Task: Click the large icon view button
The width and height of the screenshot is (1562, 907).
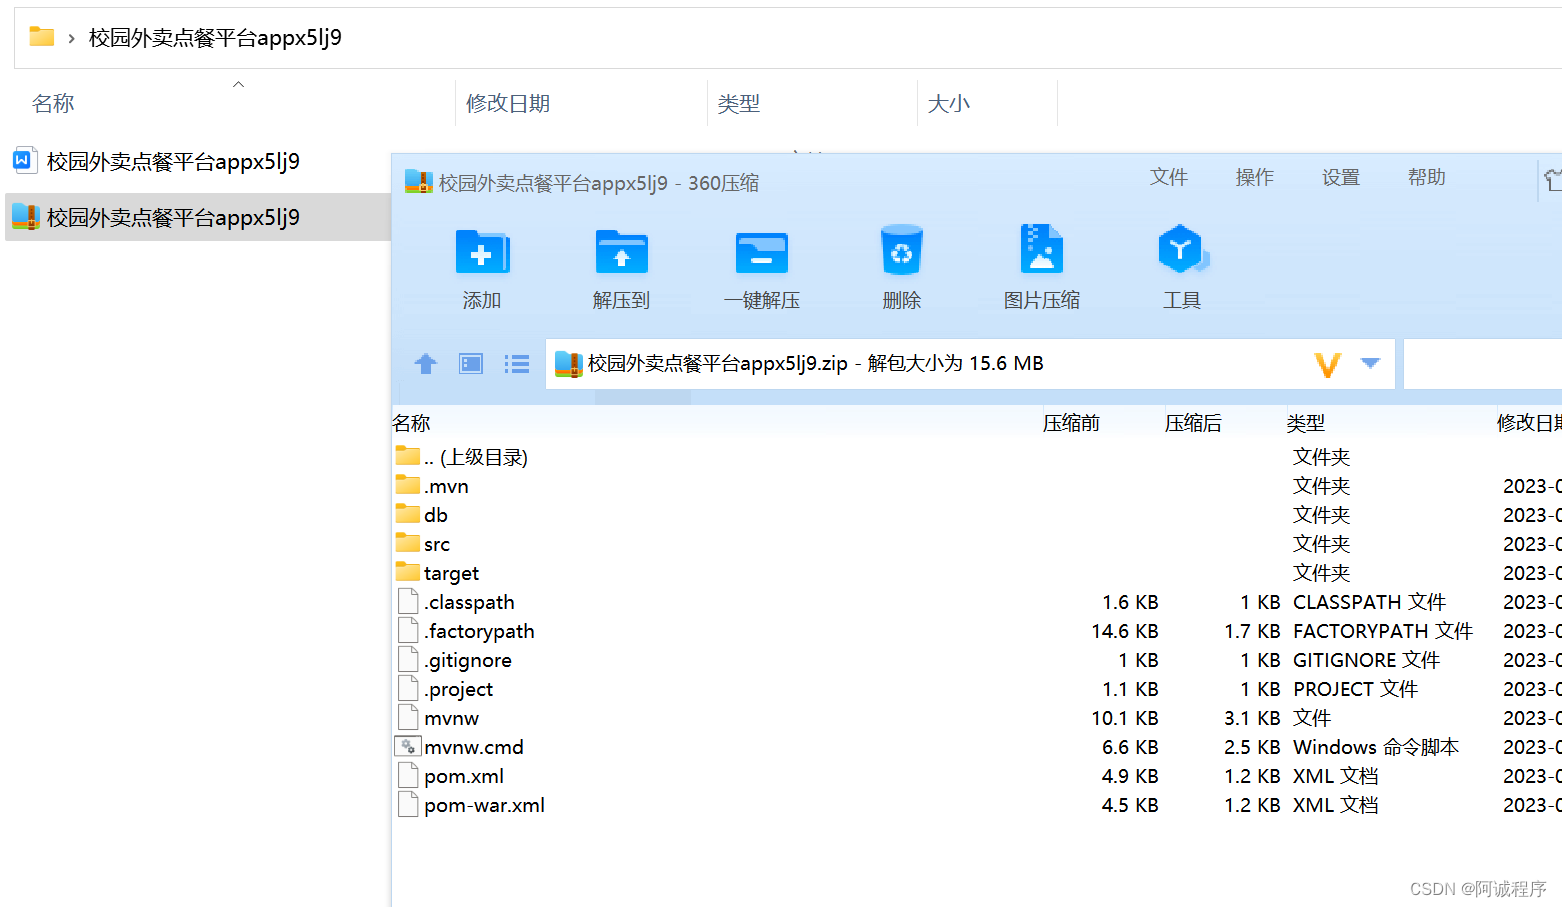Action: pos(470,364)
